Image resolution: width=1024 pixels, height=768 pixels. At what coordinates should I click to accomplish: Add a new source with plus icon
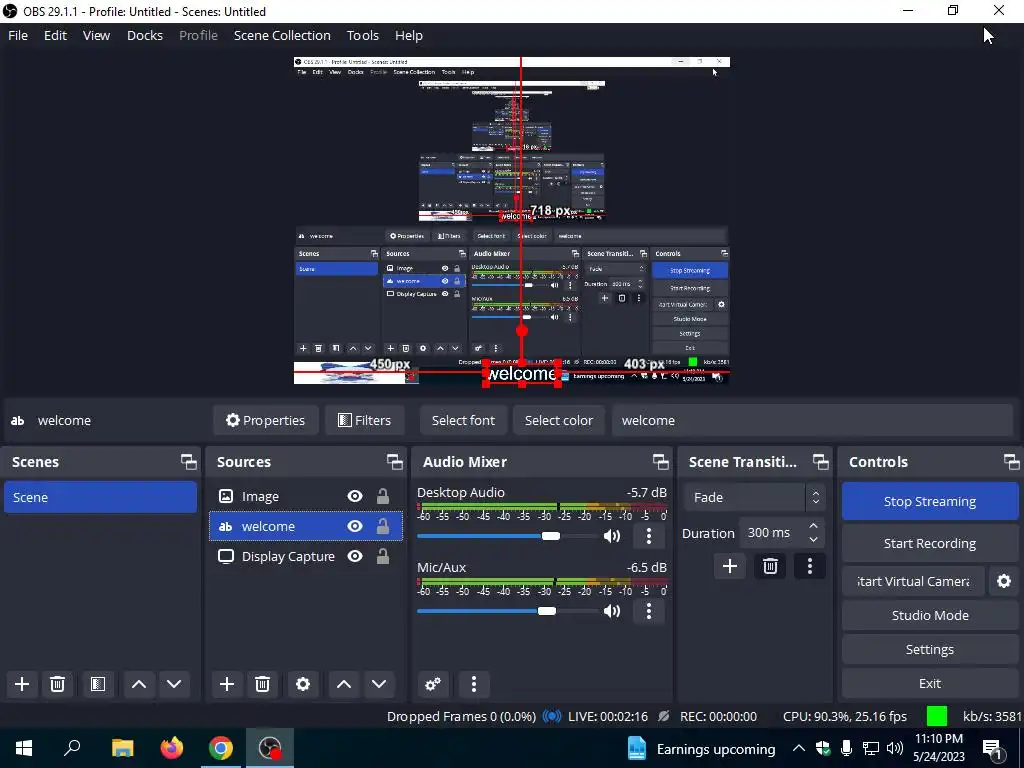tap(227, 684)
